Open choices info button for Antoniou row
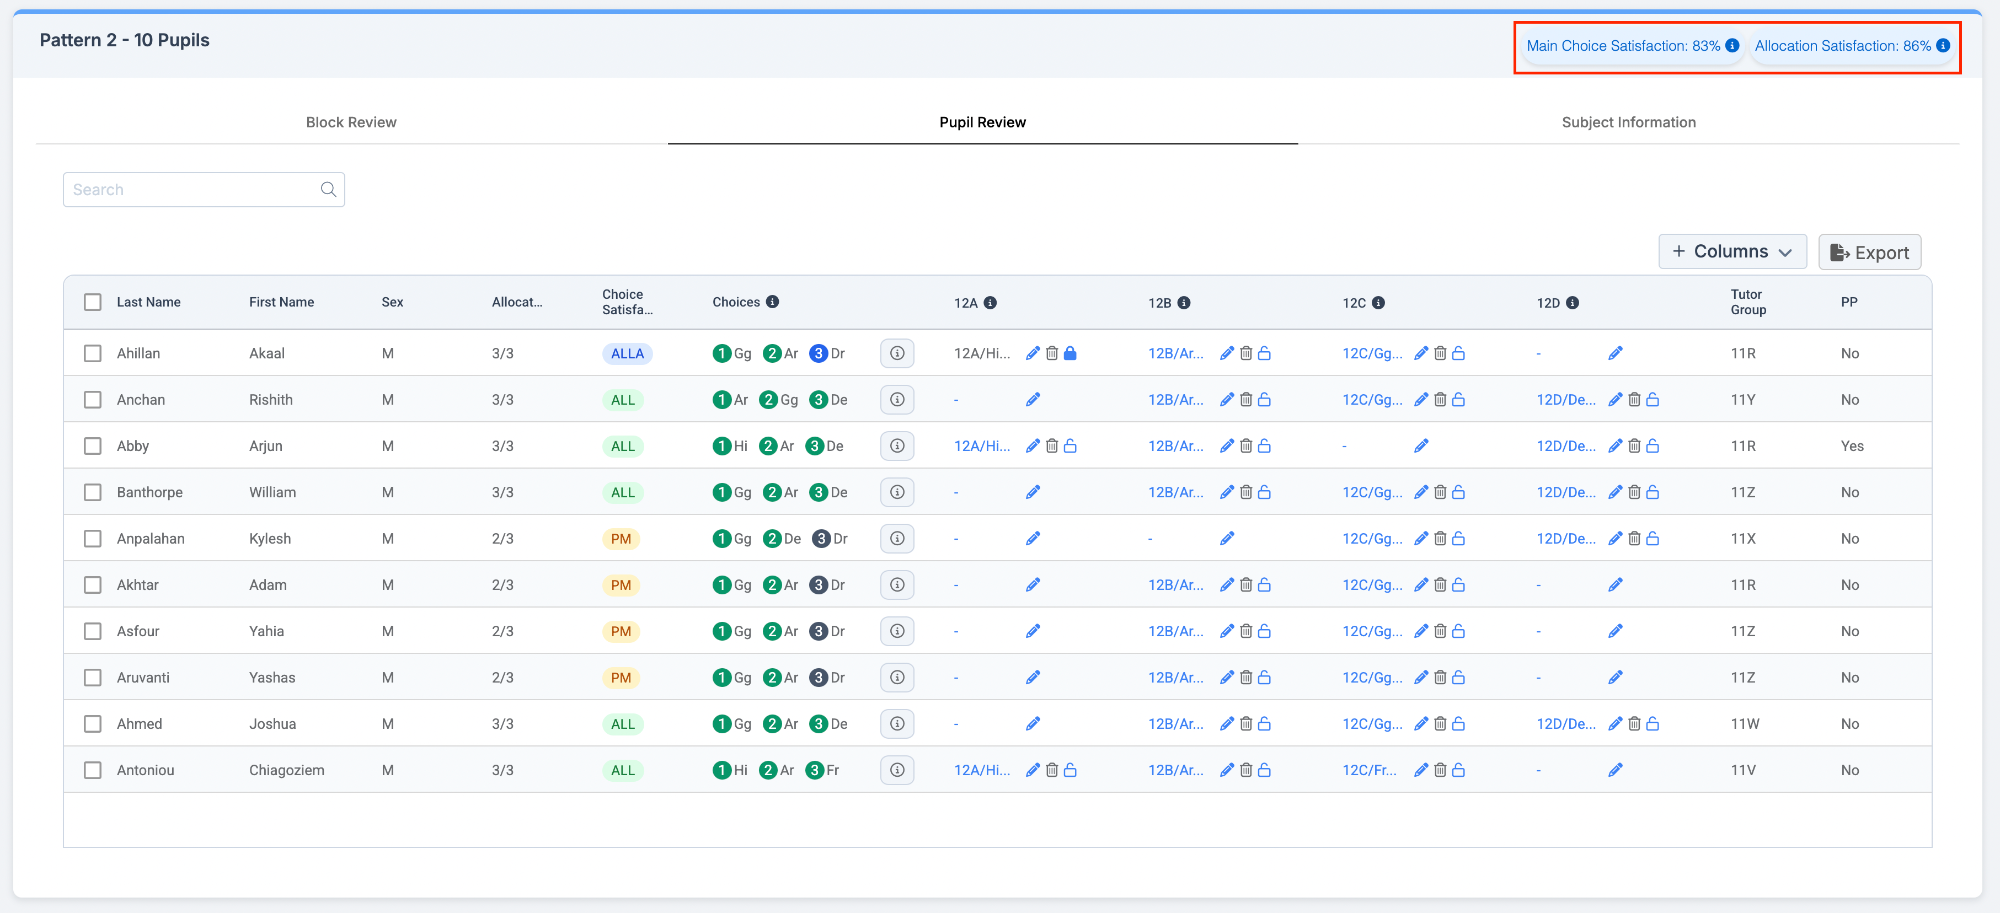 897,770
